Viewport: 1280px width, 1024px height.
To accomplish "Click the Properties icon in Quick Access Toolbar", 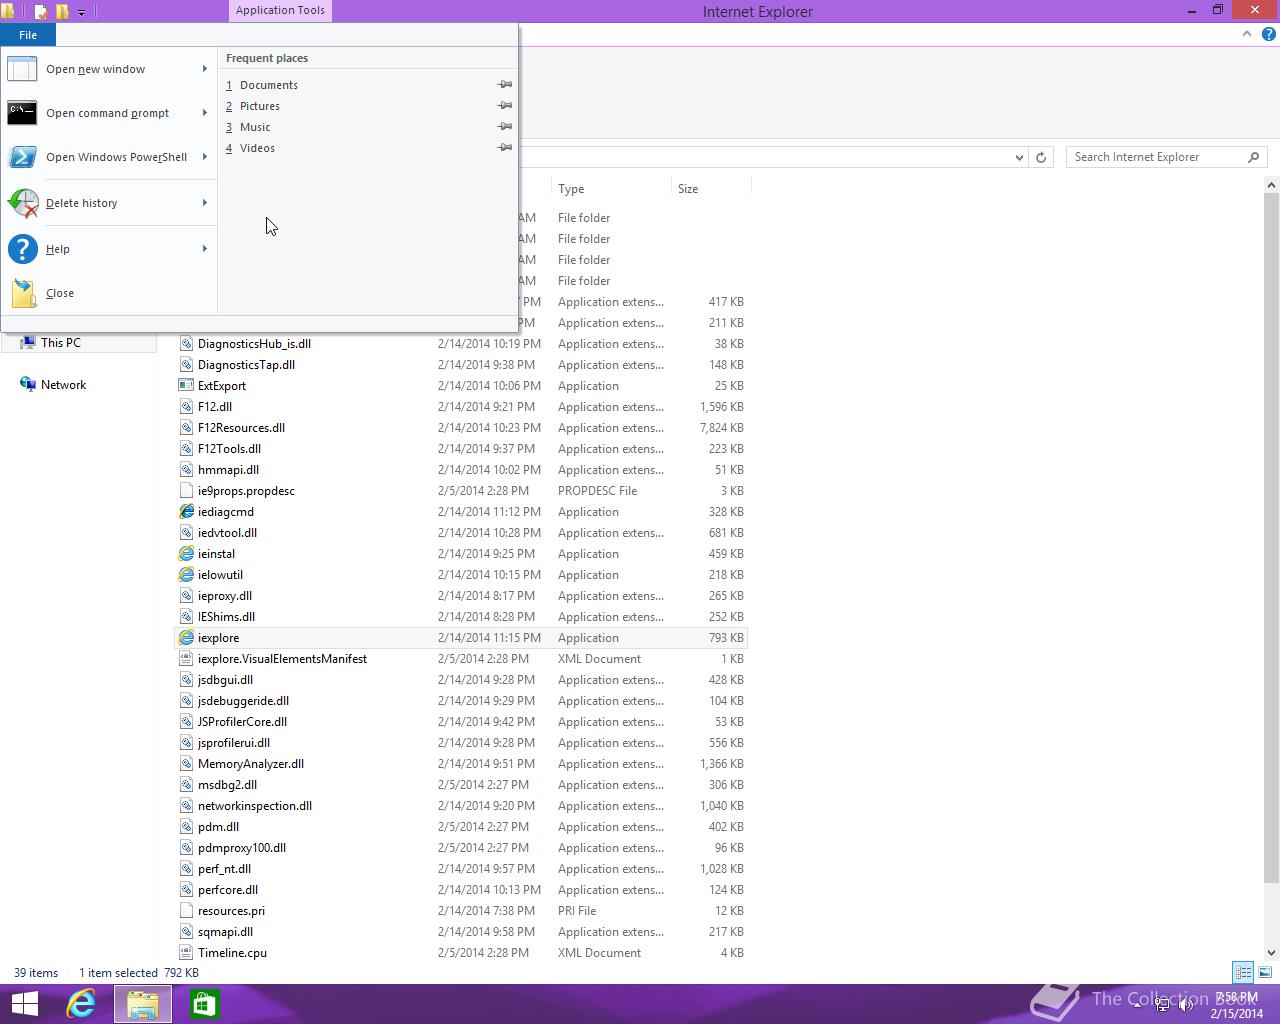I will tap(41, 12).
